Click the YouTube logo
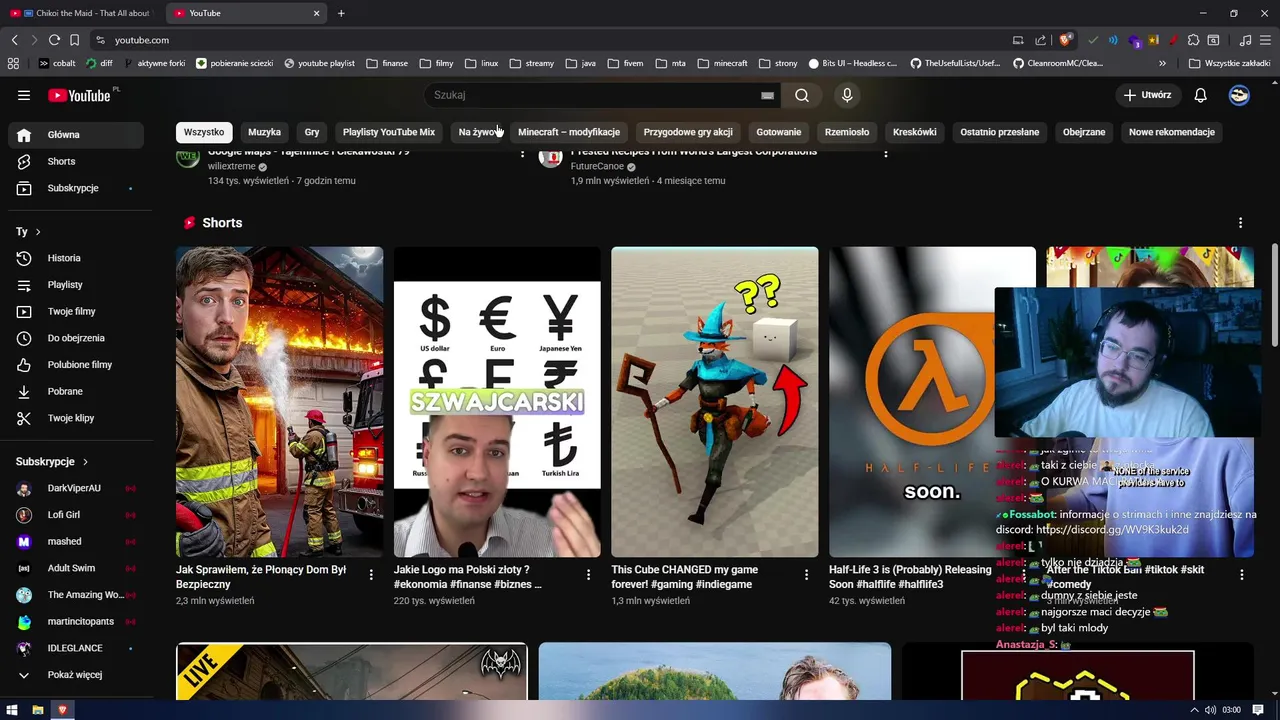 click(x=80, y=95)
